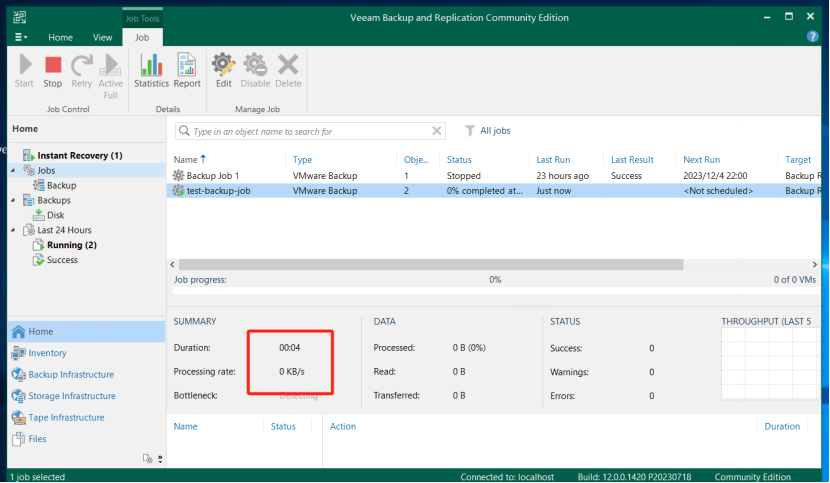Click the 0% completed status cell

pyautogui.click(x=484, y=191)
